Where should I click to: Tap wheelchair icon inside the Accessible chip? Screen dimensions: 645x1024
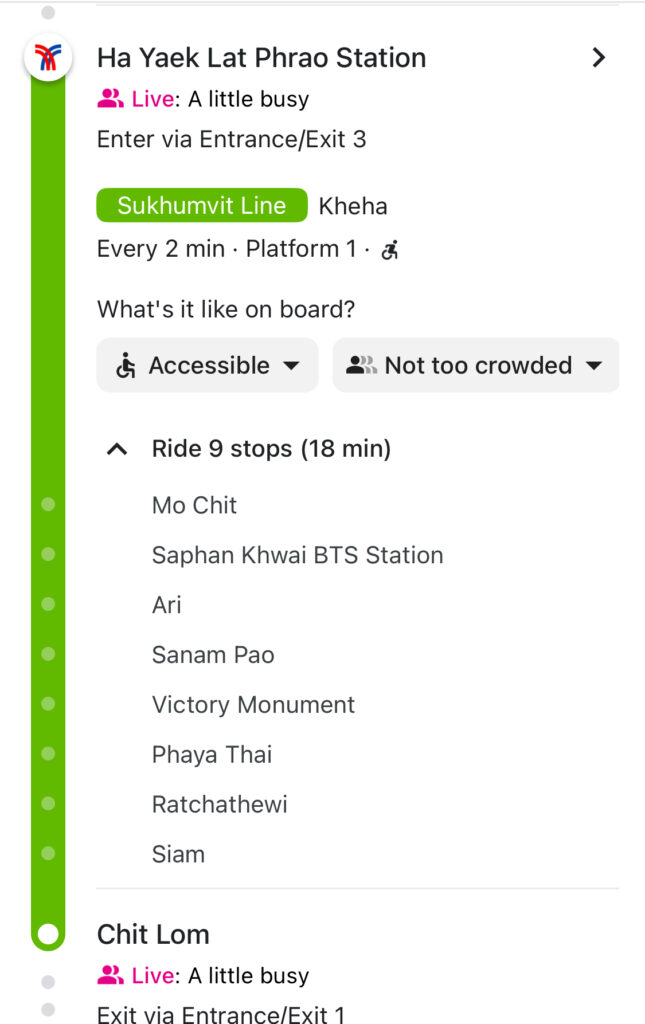pyautogui.click(x=125, y=366)
